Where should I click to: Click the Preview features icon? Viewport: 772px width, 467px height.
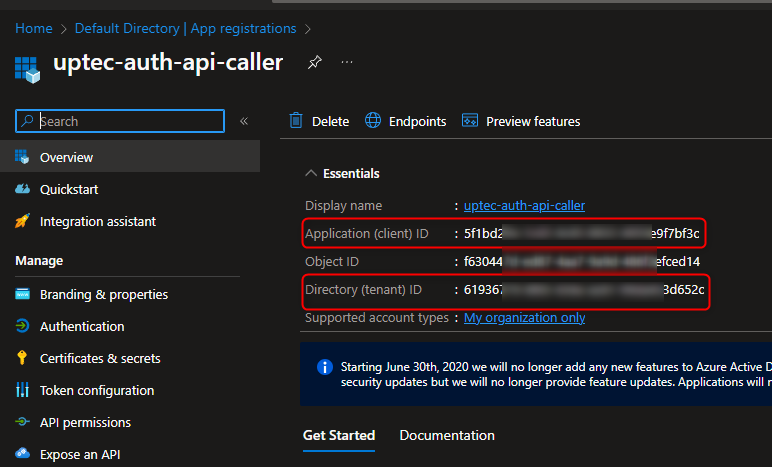[x=470, y=121]
